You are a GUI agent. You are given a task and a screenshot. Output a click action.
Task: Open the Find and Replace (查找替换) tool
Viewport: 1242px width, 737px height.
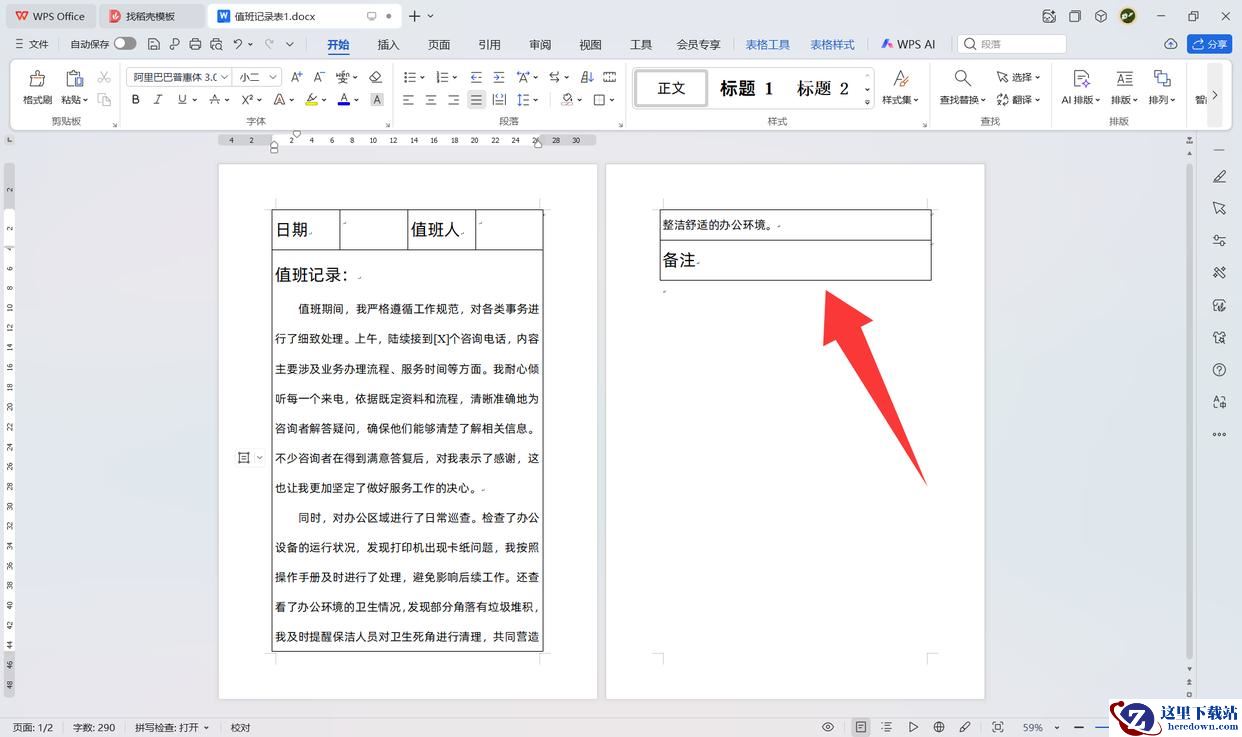[962, 87]
